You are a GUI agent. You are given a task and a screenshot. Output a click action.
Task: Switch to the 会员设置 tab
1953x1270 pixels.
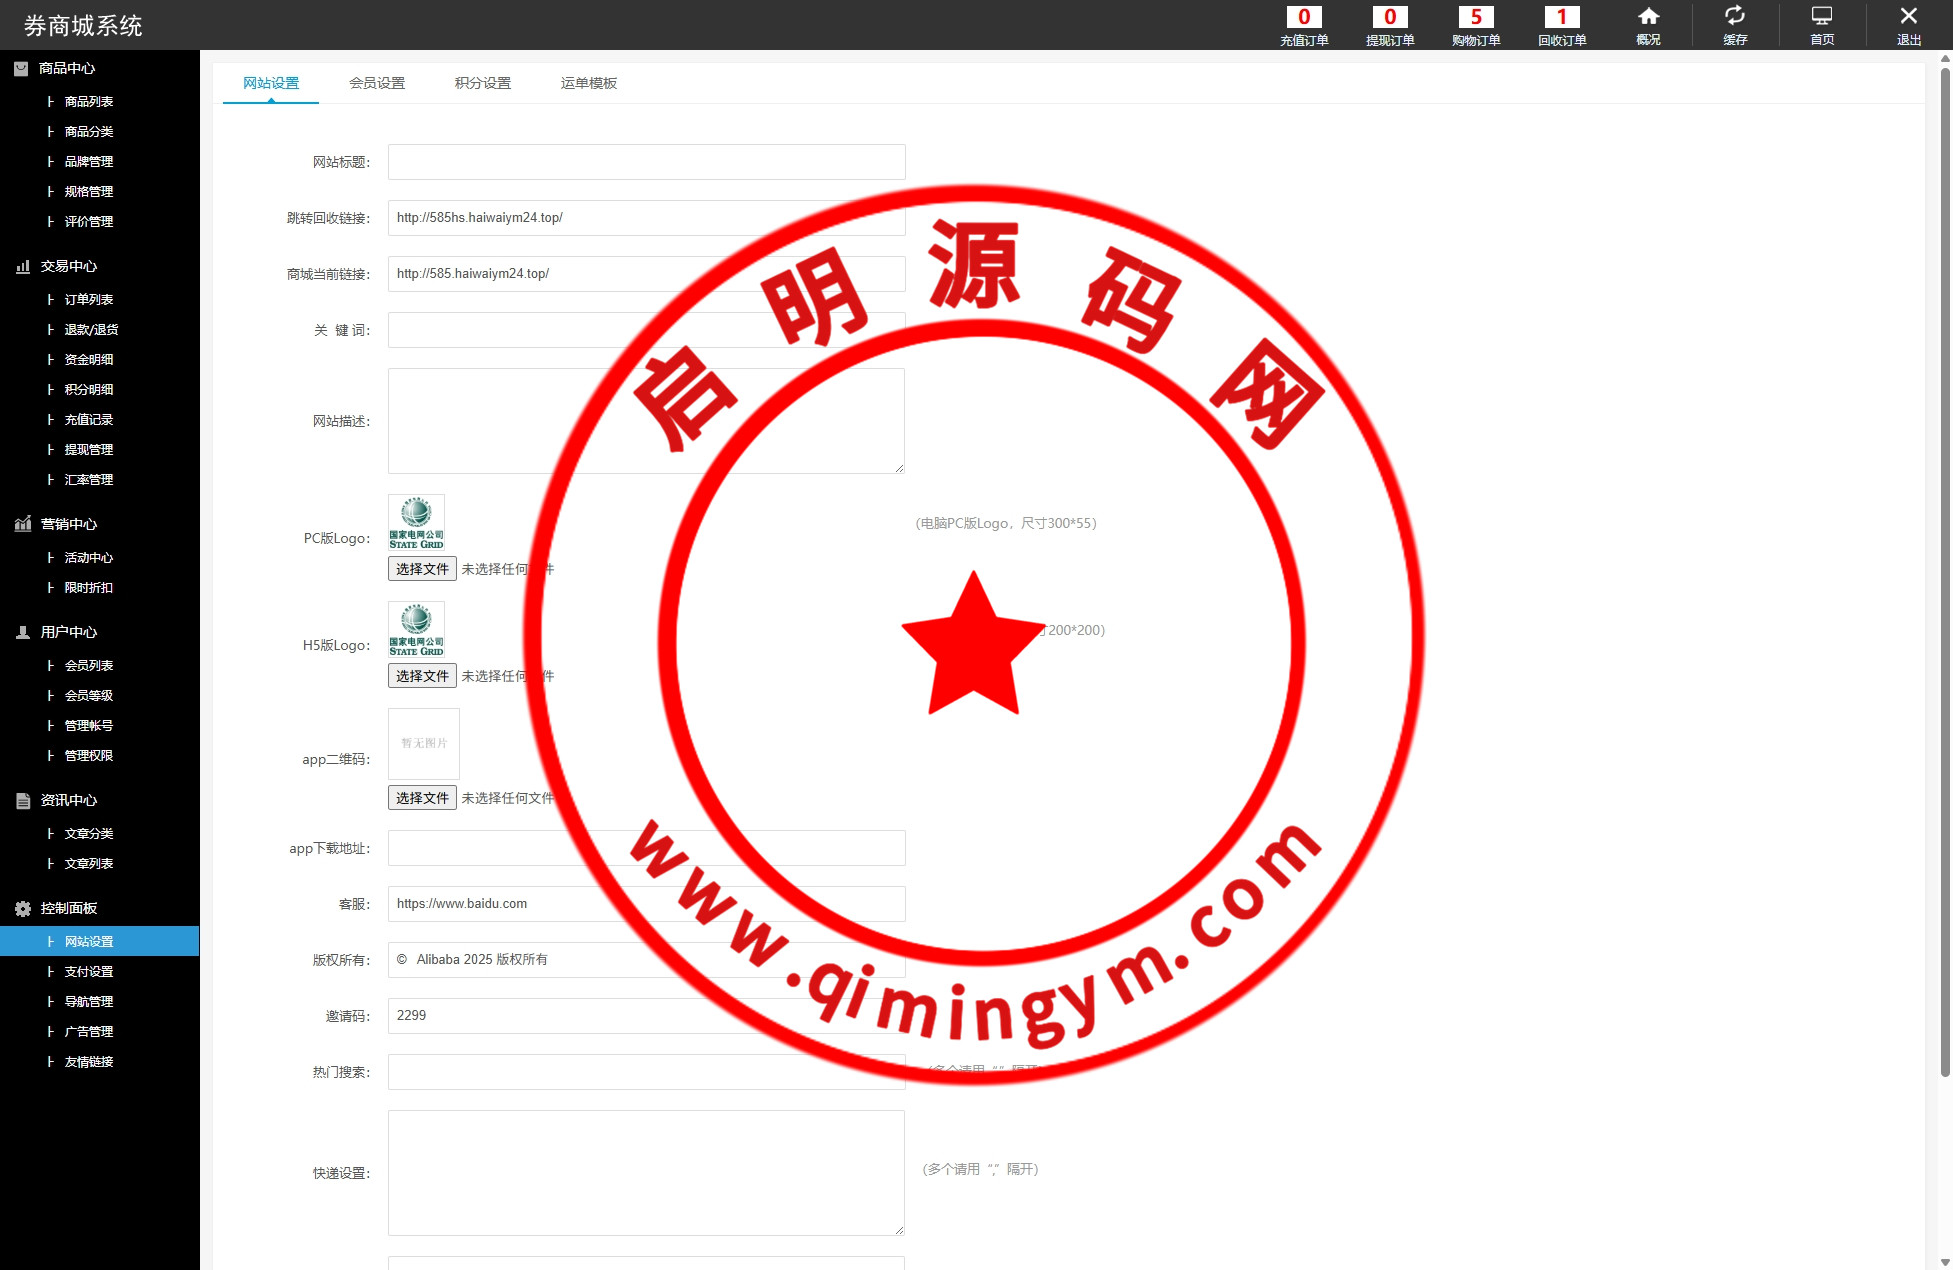[377, 83]
